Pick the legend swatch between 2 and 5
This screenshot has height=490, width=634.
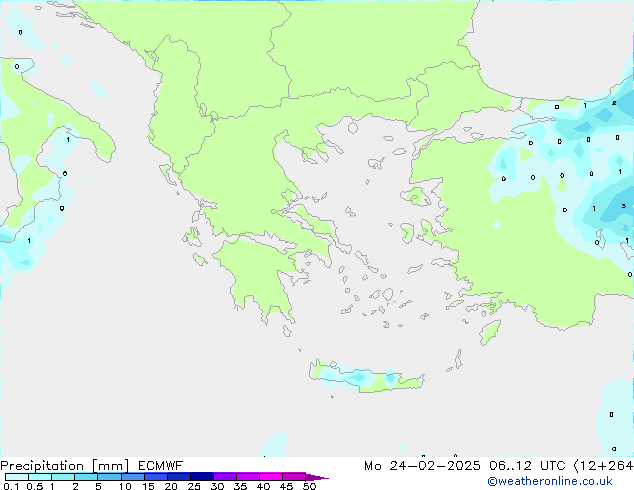(x=86, y=477)
